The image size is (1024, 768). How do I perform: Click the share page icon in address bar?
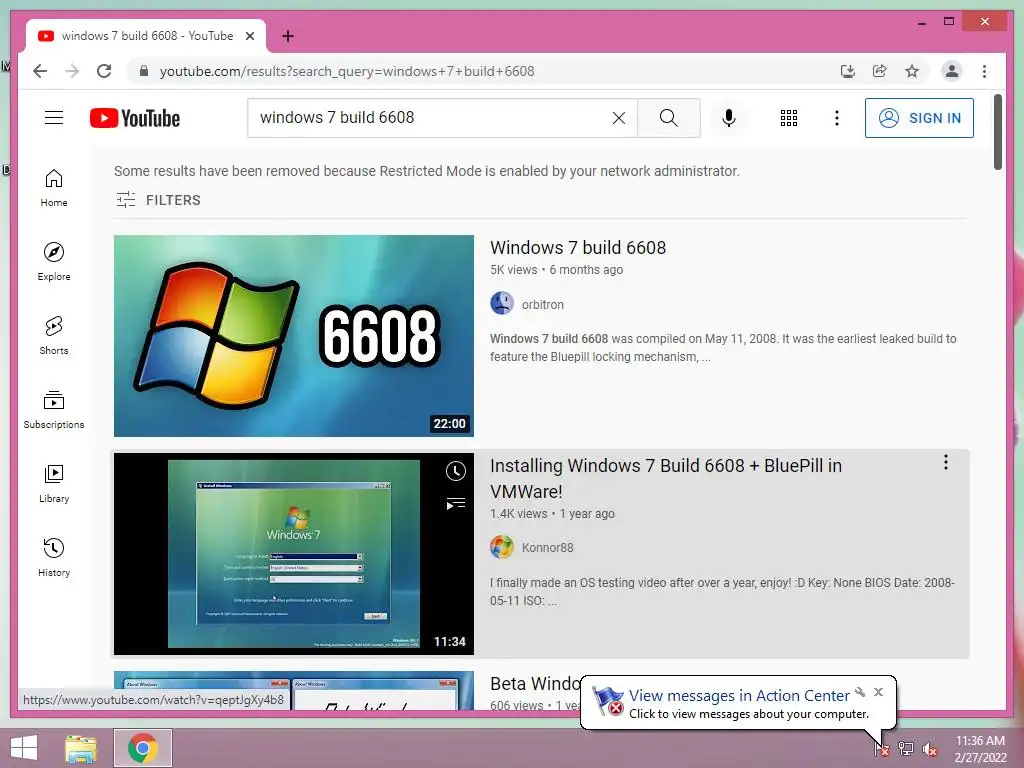pyautogui.click(x=880, y=71)
